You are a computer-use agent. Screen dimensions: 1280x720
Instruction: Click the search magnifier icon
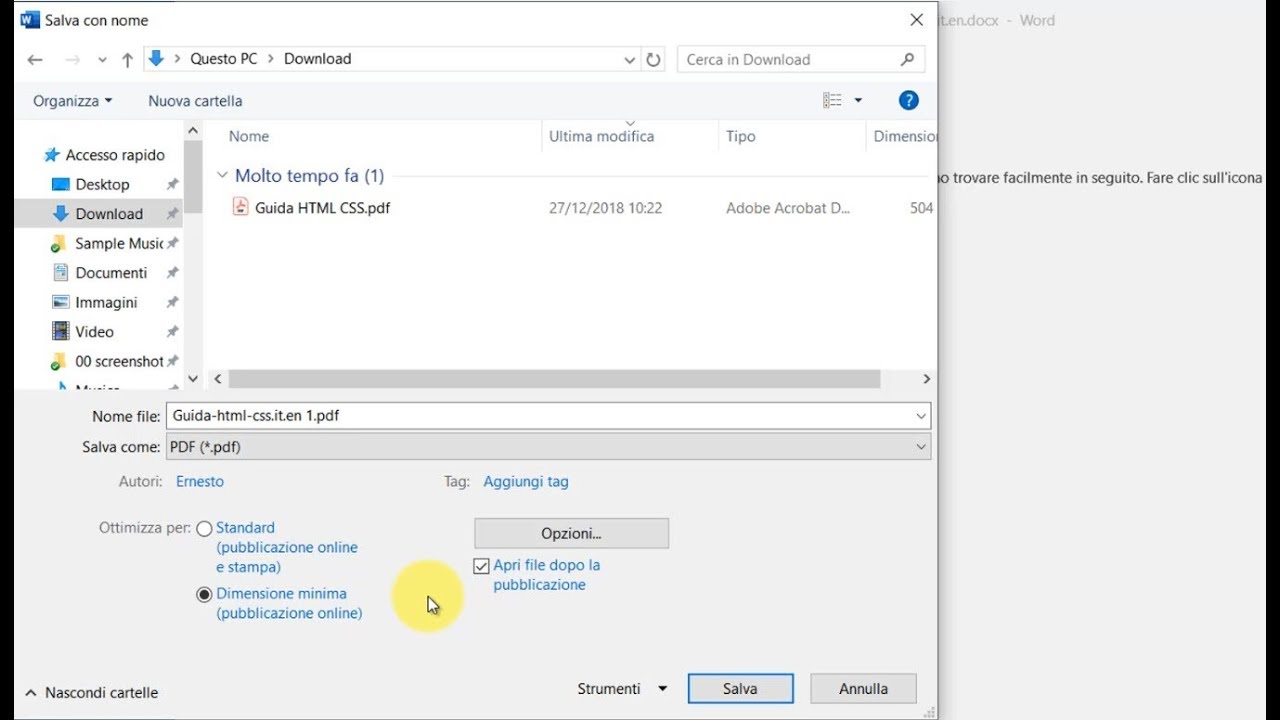click(x=907, y=60)
